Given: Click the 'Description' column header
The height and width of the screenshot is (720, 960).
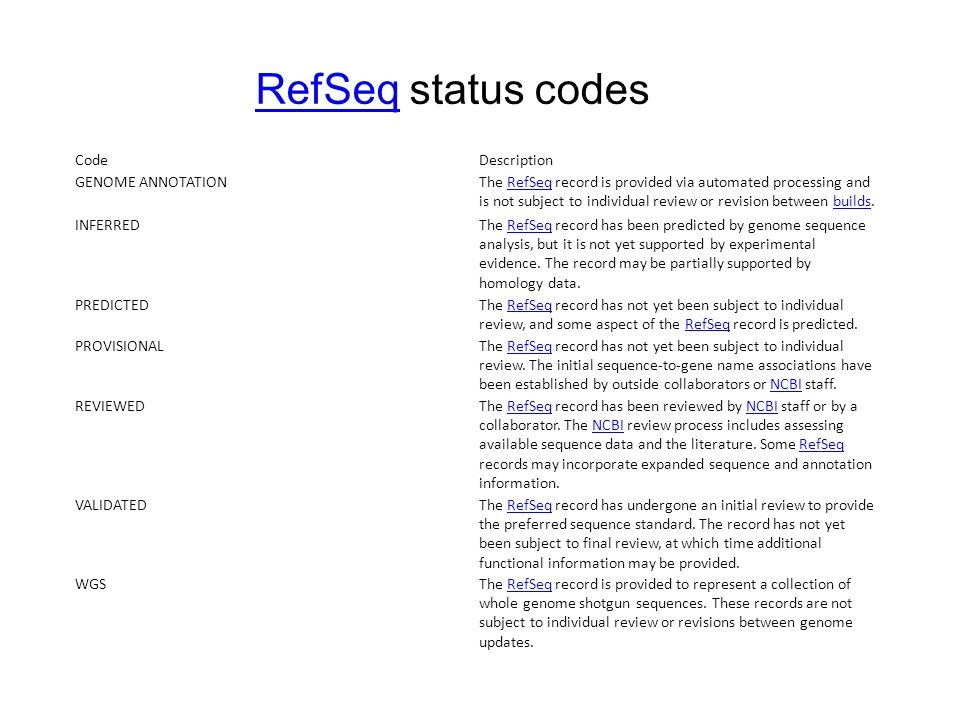Looking at the screenshot, I should click(x=516, y=160).
